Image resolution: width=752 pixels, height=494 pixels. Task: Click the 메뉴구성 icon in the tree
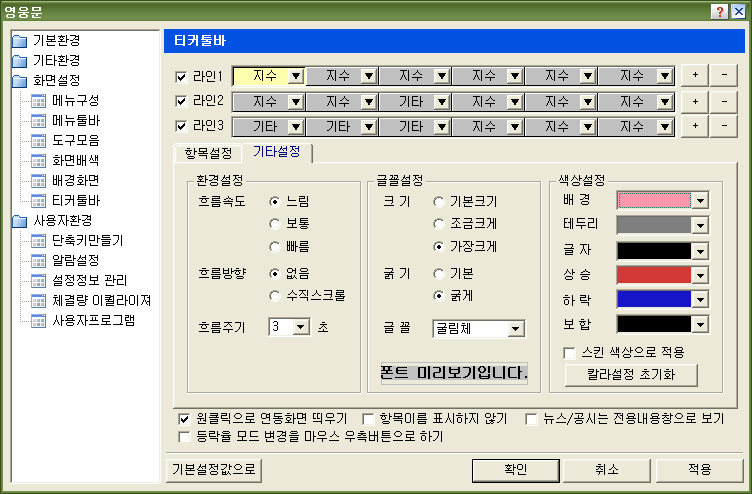pyautogui.click(x=39, y=100)
